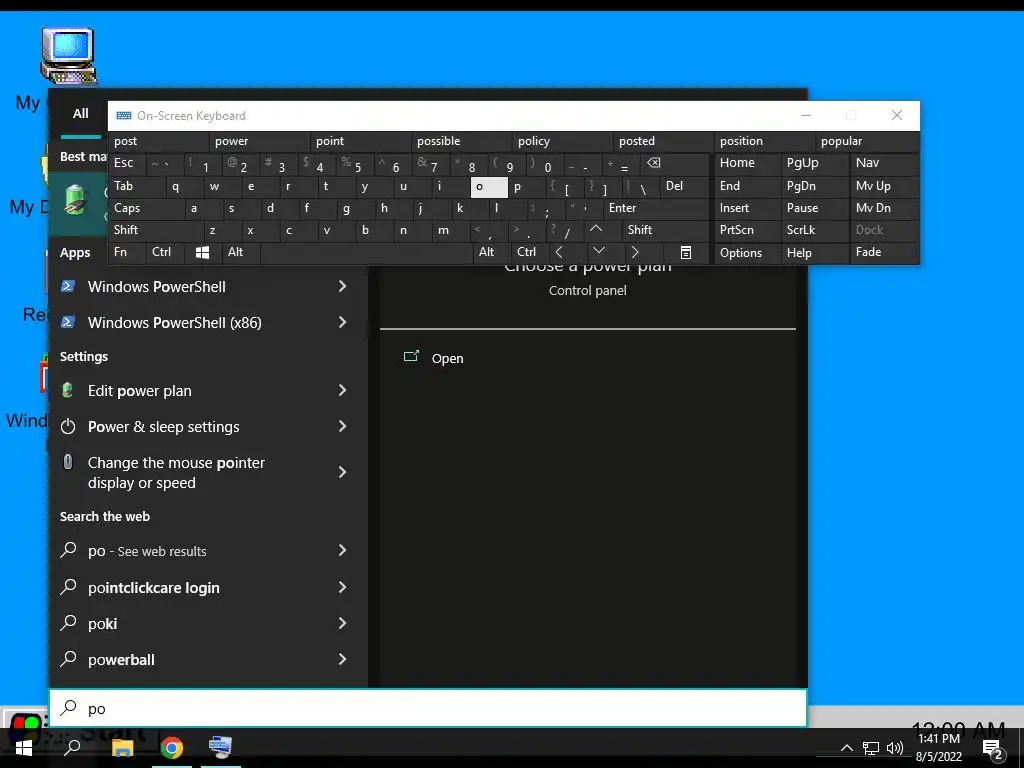Select the All search tab
Screen dimensions: 1024x768
point(80,114)
